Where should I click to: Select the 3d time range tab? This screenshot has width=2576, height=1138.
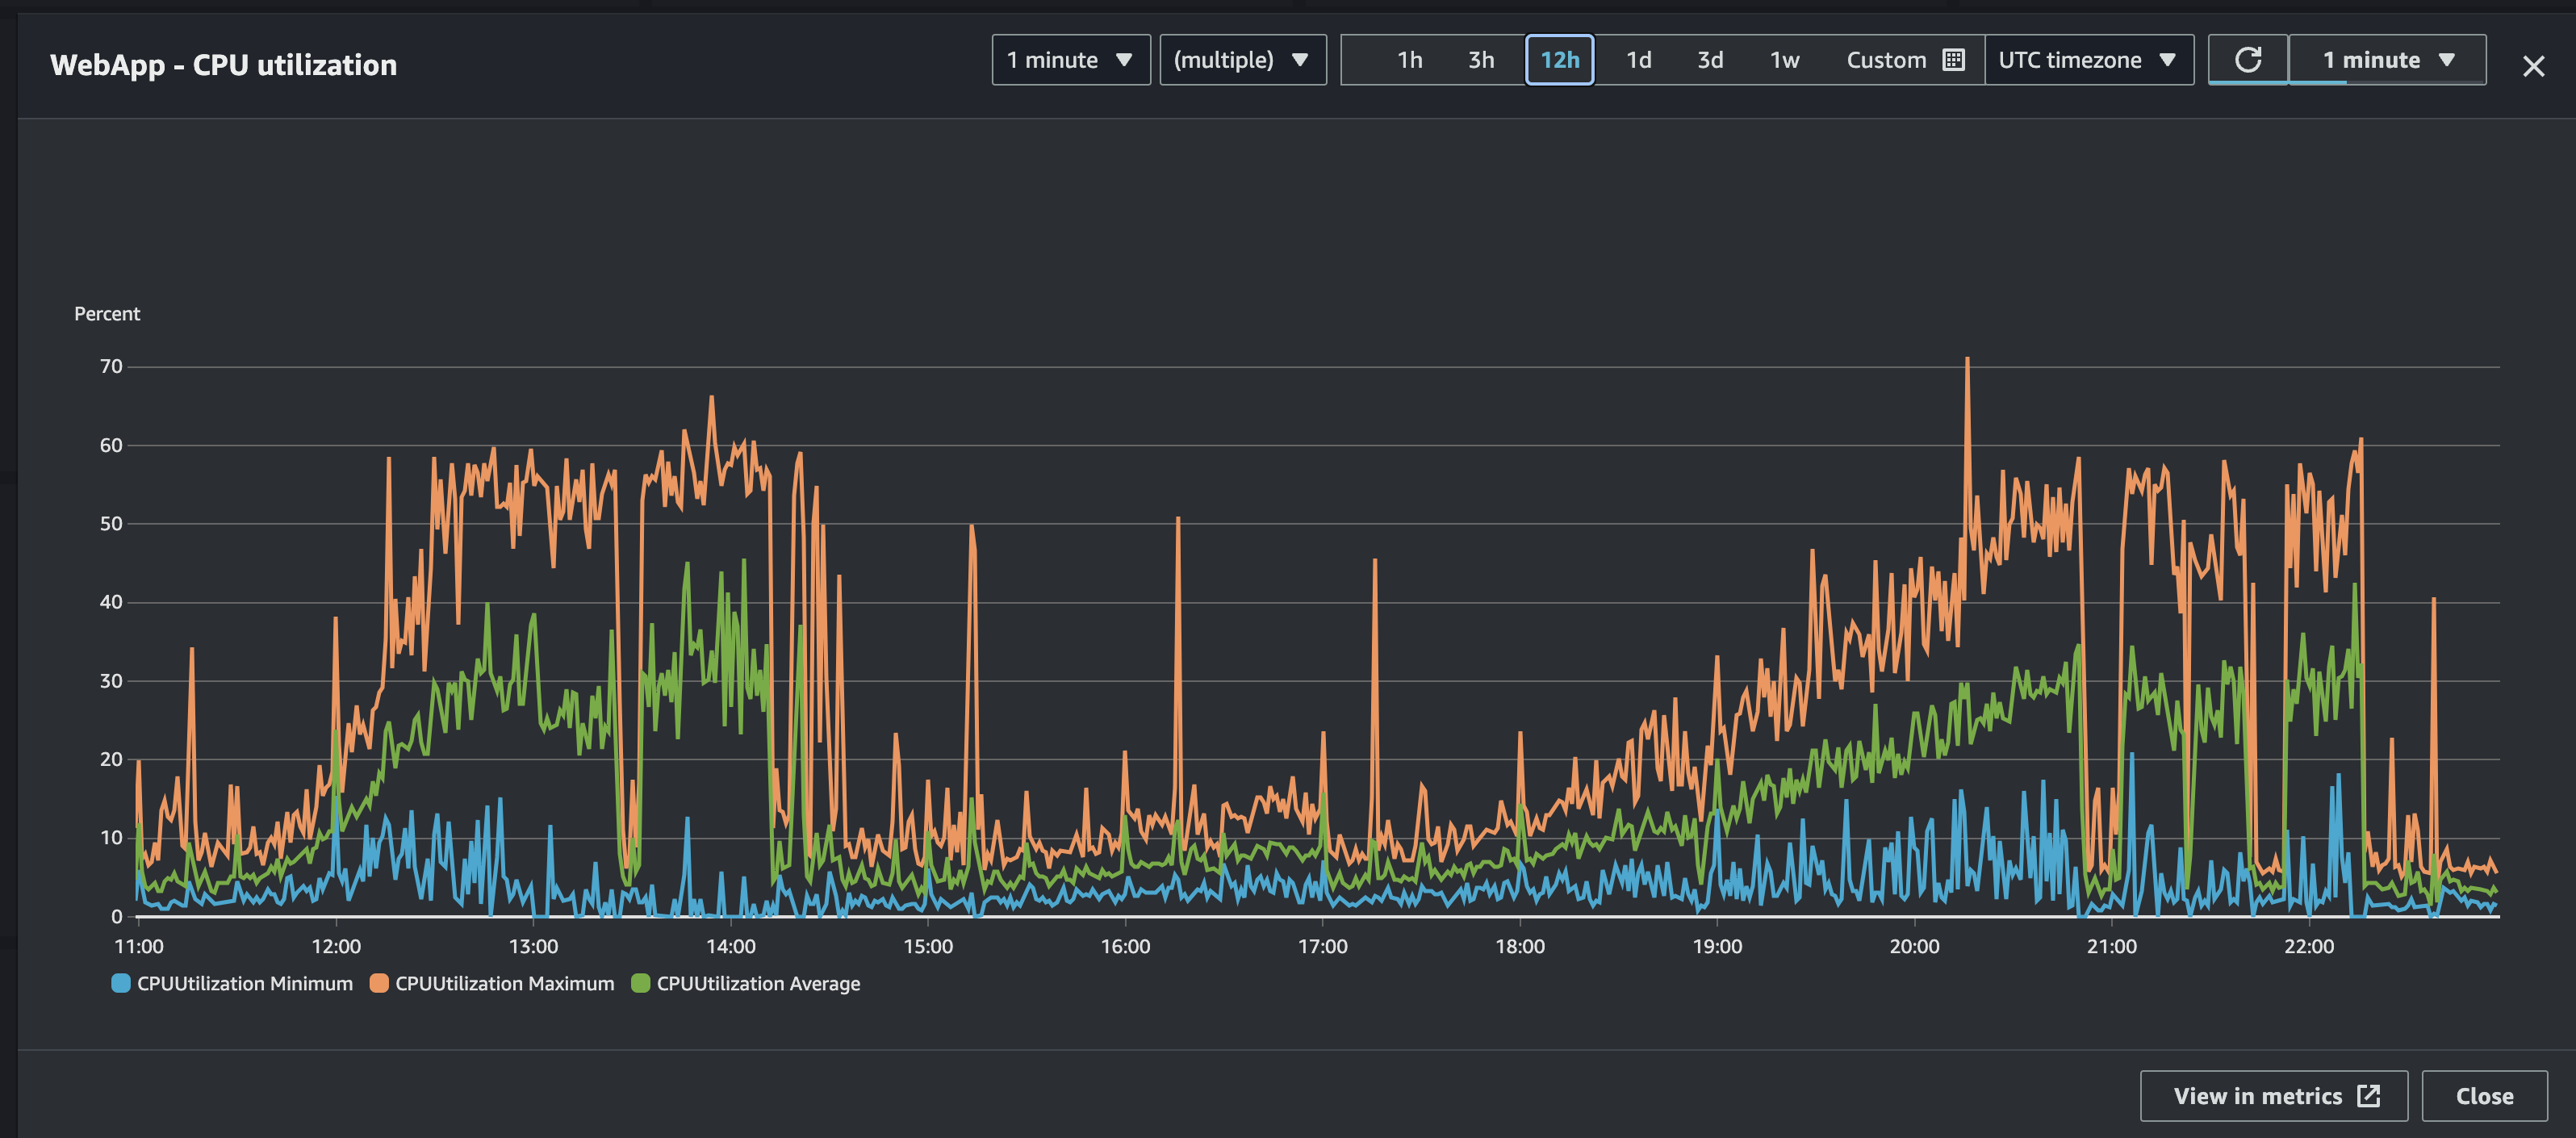click(1710, 60)
